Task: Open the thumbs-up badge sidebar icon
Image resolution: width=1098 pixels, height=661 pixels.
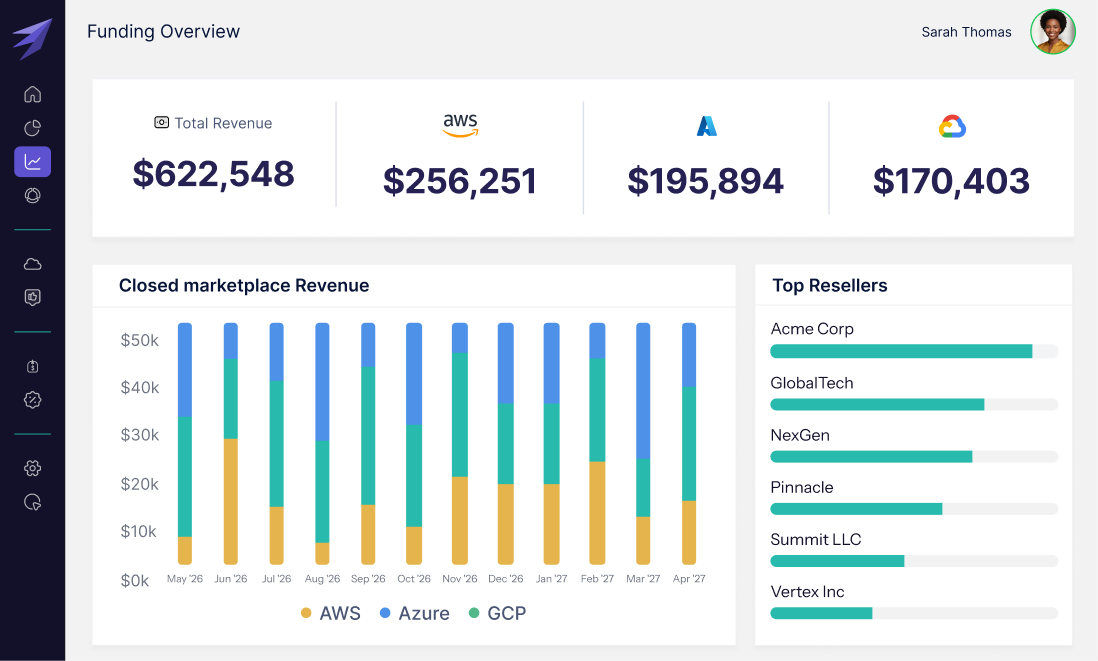Action: [x=32, y=298]
